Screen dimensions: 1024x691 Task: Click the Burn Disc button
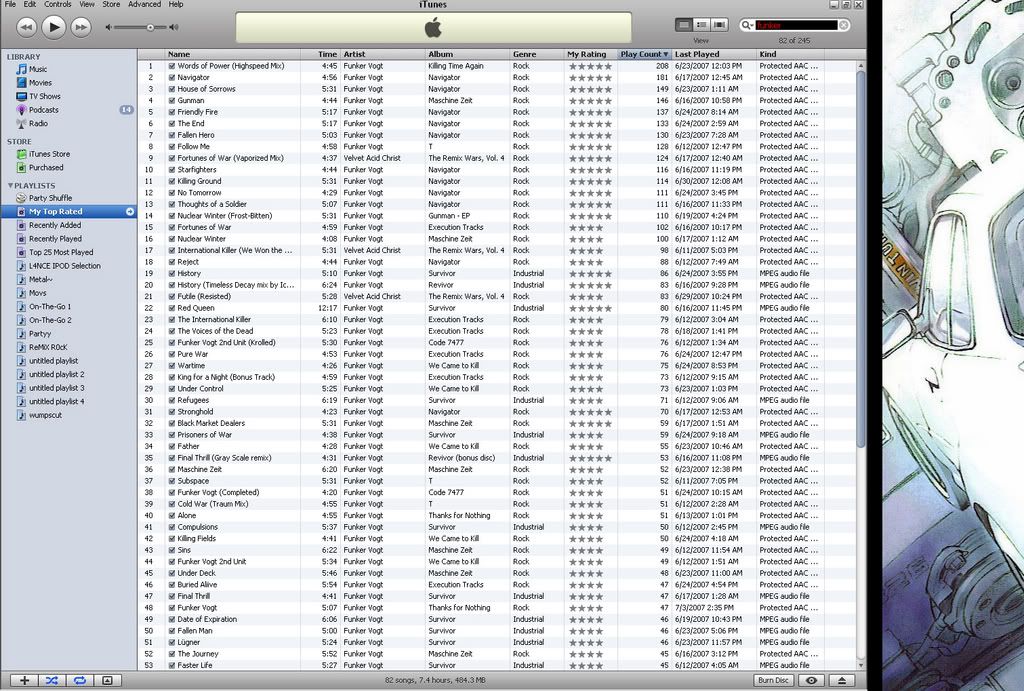pos(773,681)
